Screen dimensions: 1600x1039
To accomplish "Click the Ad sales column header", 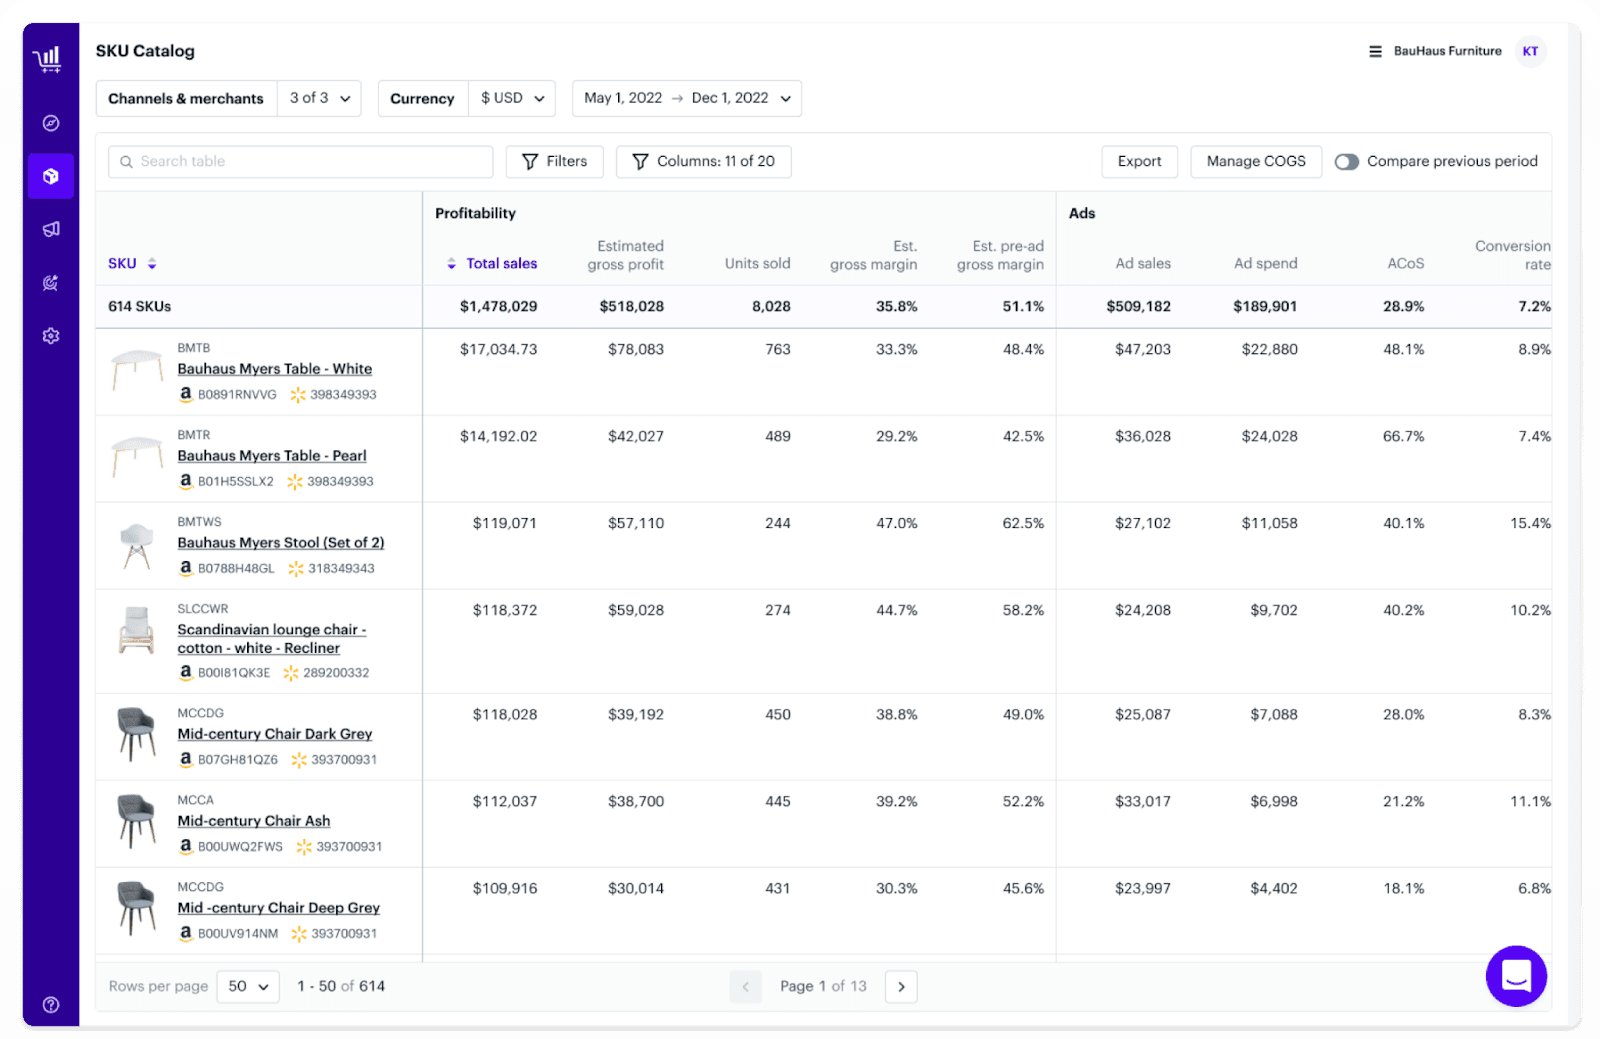I will pyautogui.click(x=1143, y=264).
